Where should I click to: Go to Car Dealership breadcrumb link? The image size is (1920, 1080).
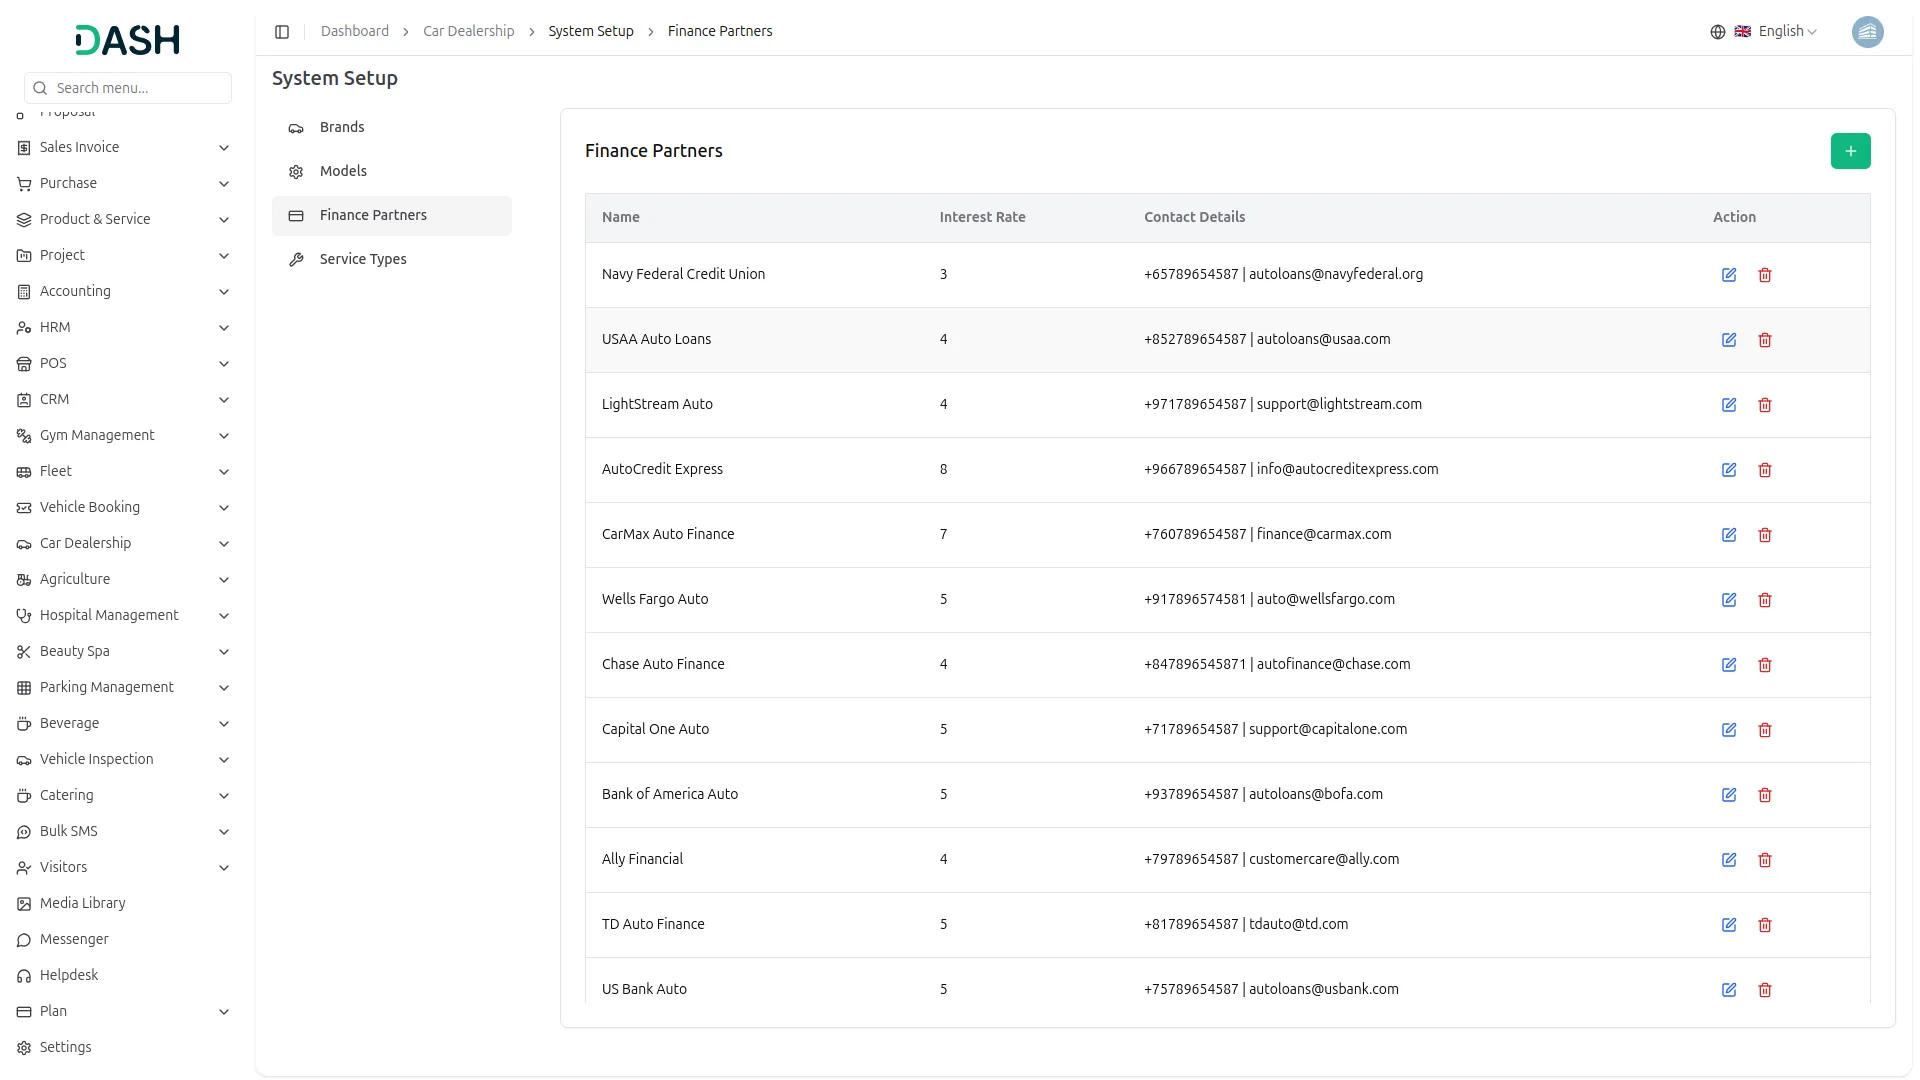(469, 32)
